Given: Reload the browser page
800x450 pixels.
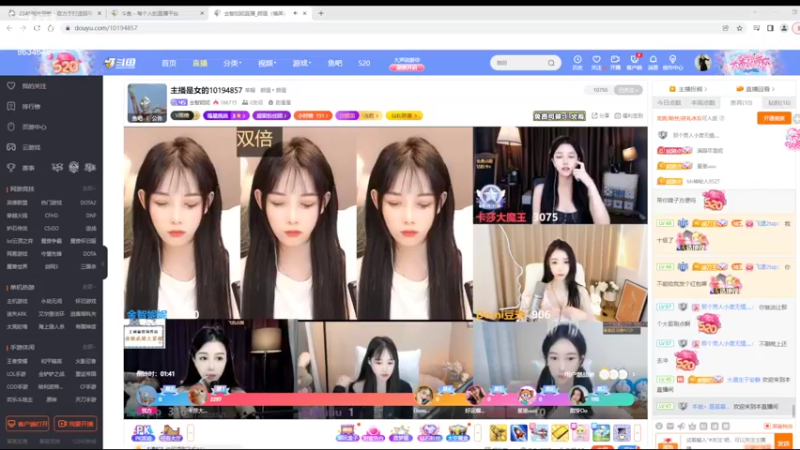Looking at the screenshot, I should tap(37, 28).
